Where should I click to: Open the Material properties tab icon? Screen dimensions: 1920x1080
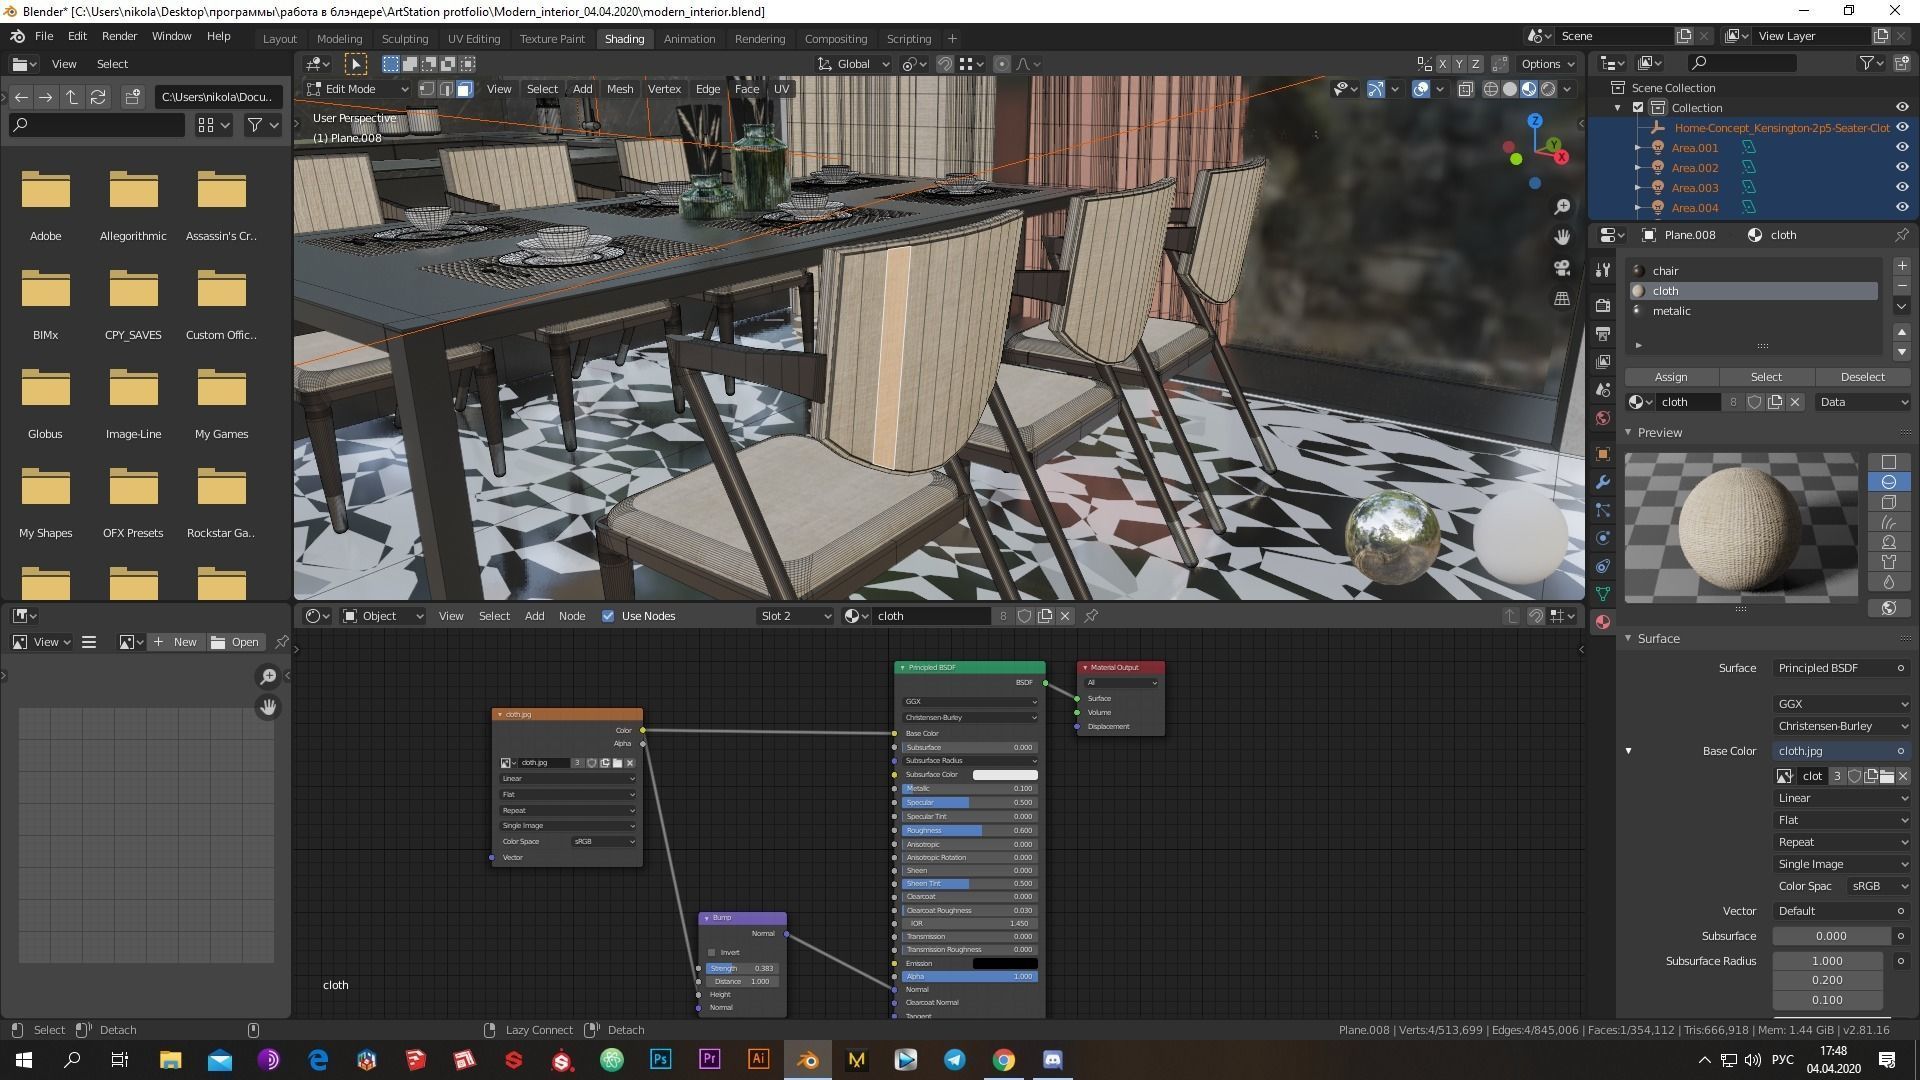coord(1603,622)
